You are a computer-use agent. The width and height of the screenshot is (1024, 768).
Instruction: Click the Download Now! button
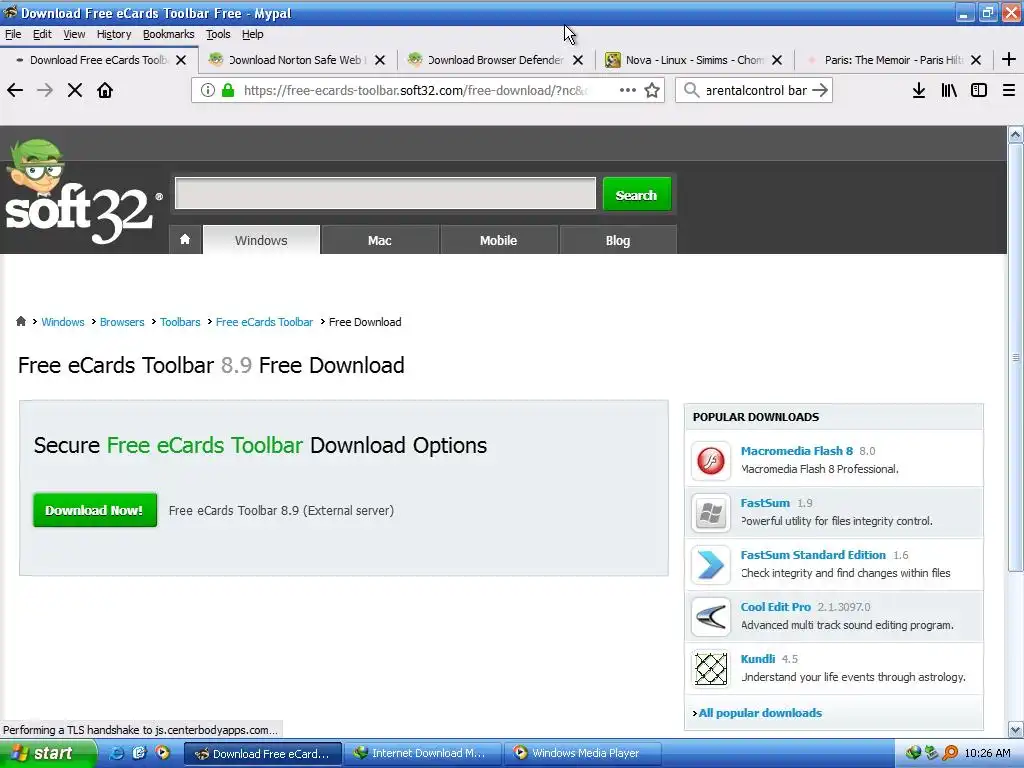tap(95, 510)
